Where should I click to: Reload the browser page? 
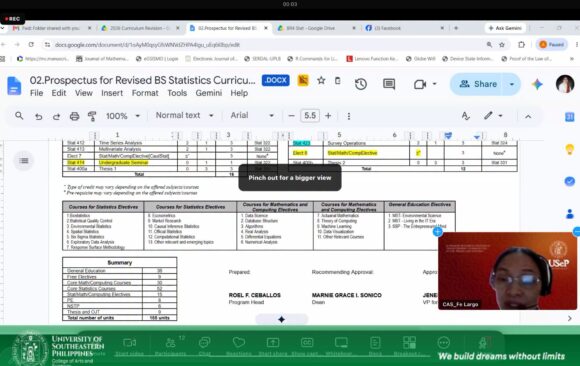pyautogui.click(x=31, y=44)
